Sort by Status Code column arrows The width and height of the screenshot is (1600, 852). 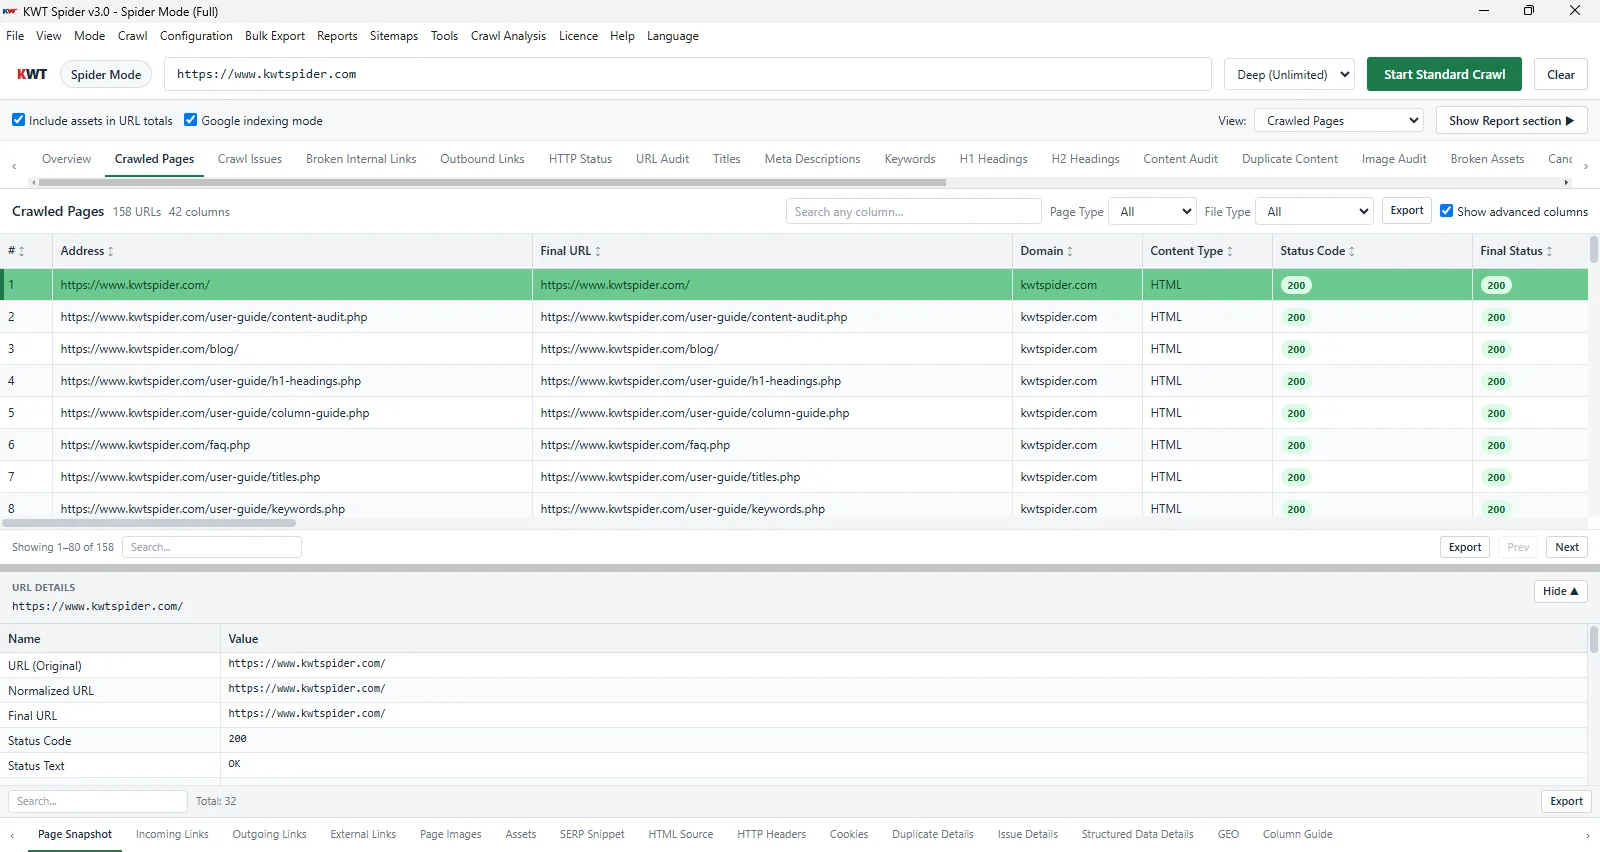tap(1352, 251)
